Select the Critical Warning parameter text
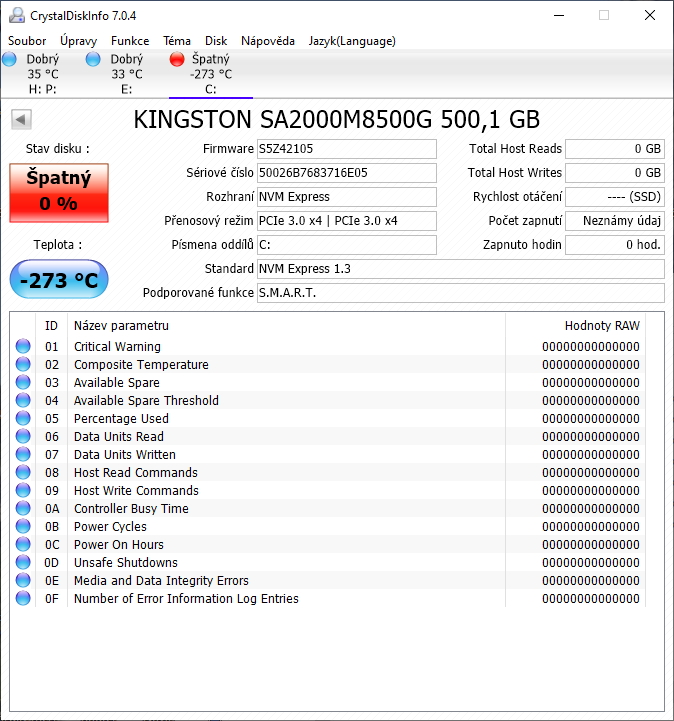The height and width of the screenshot is (721, 674). 117,346
